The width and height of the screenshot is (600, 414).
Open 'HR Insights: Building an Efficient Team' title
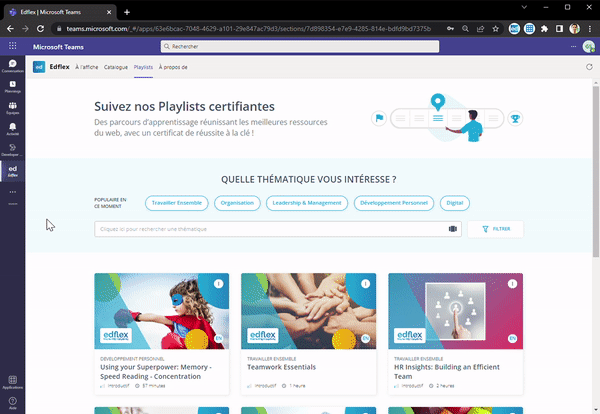point(447,372)
